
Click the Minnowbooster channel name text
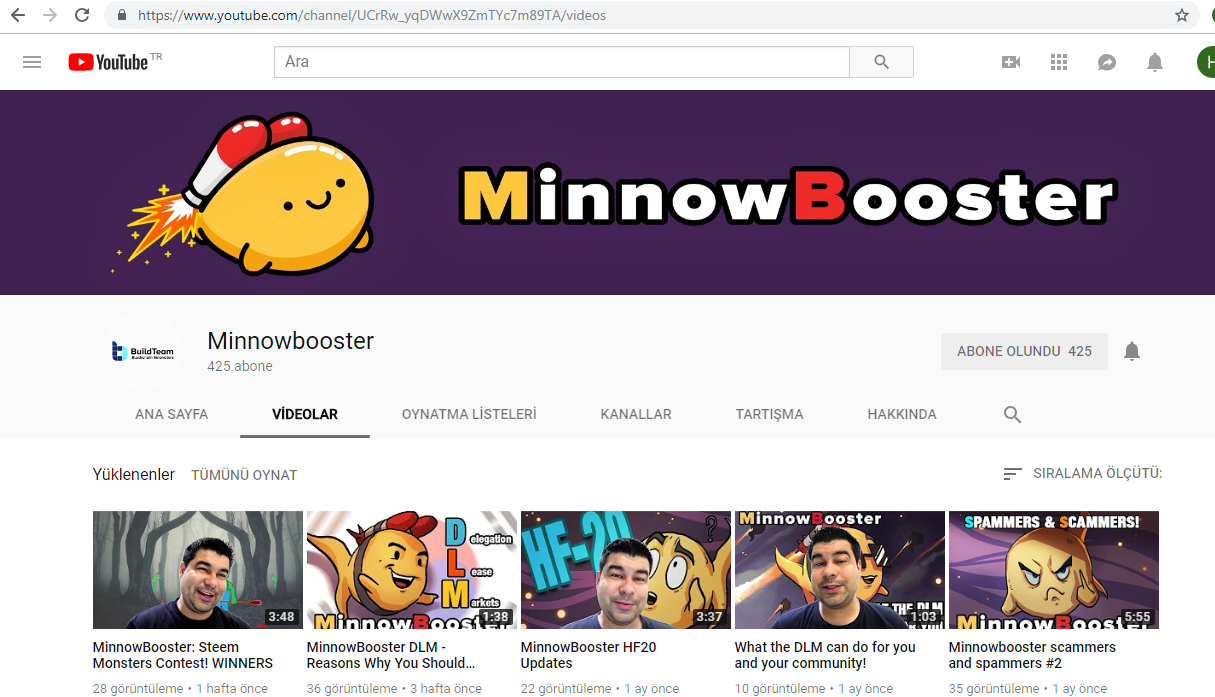290,340
